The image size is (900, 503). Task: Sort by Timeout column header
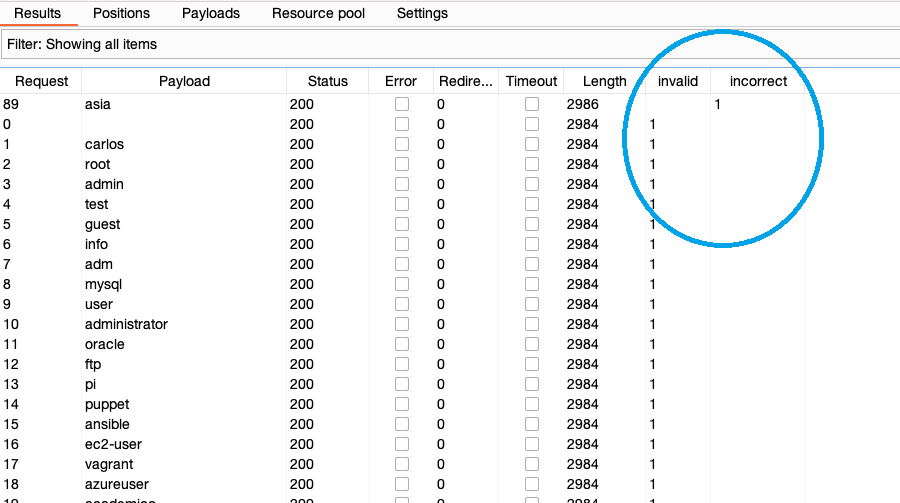point(531,81)
